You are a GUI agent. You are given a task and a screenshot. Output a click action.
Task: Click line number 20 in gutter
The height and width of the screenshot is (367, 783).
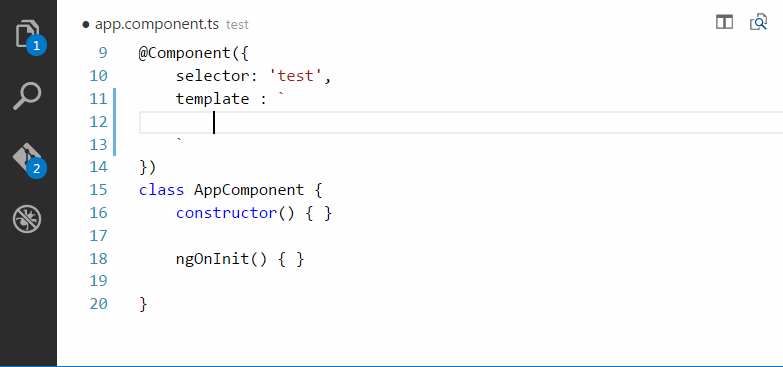(98, 304)
